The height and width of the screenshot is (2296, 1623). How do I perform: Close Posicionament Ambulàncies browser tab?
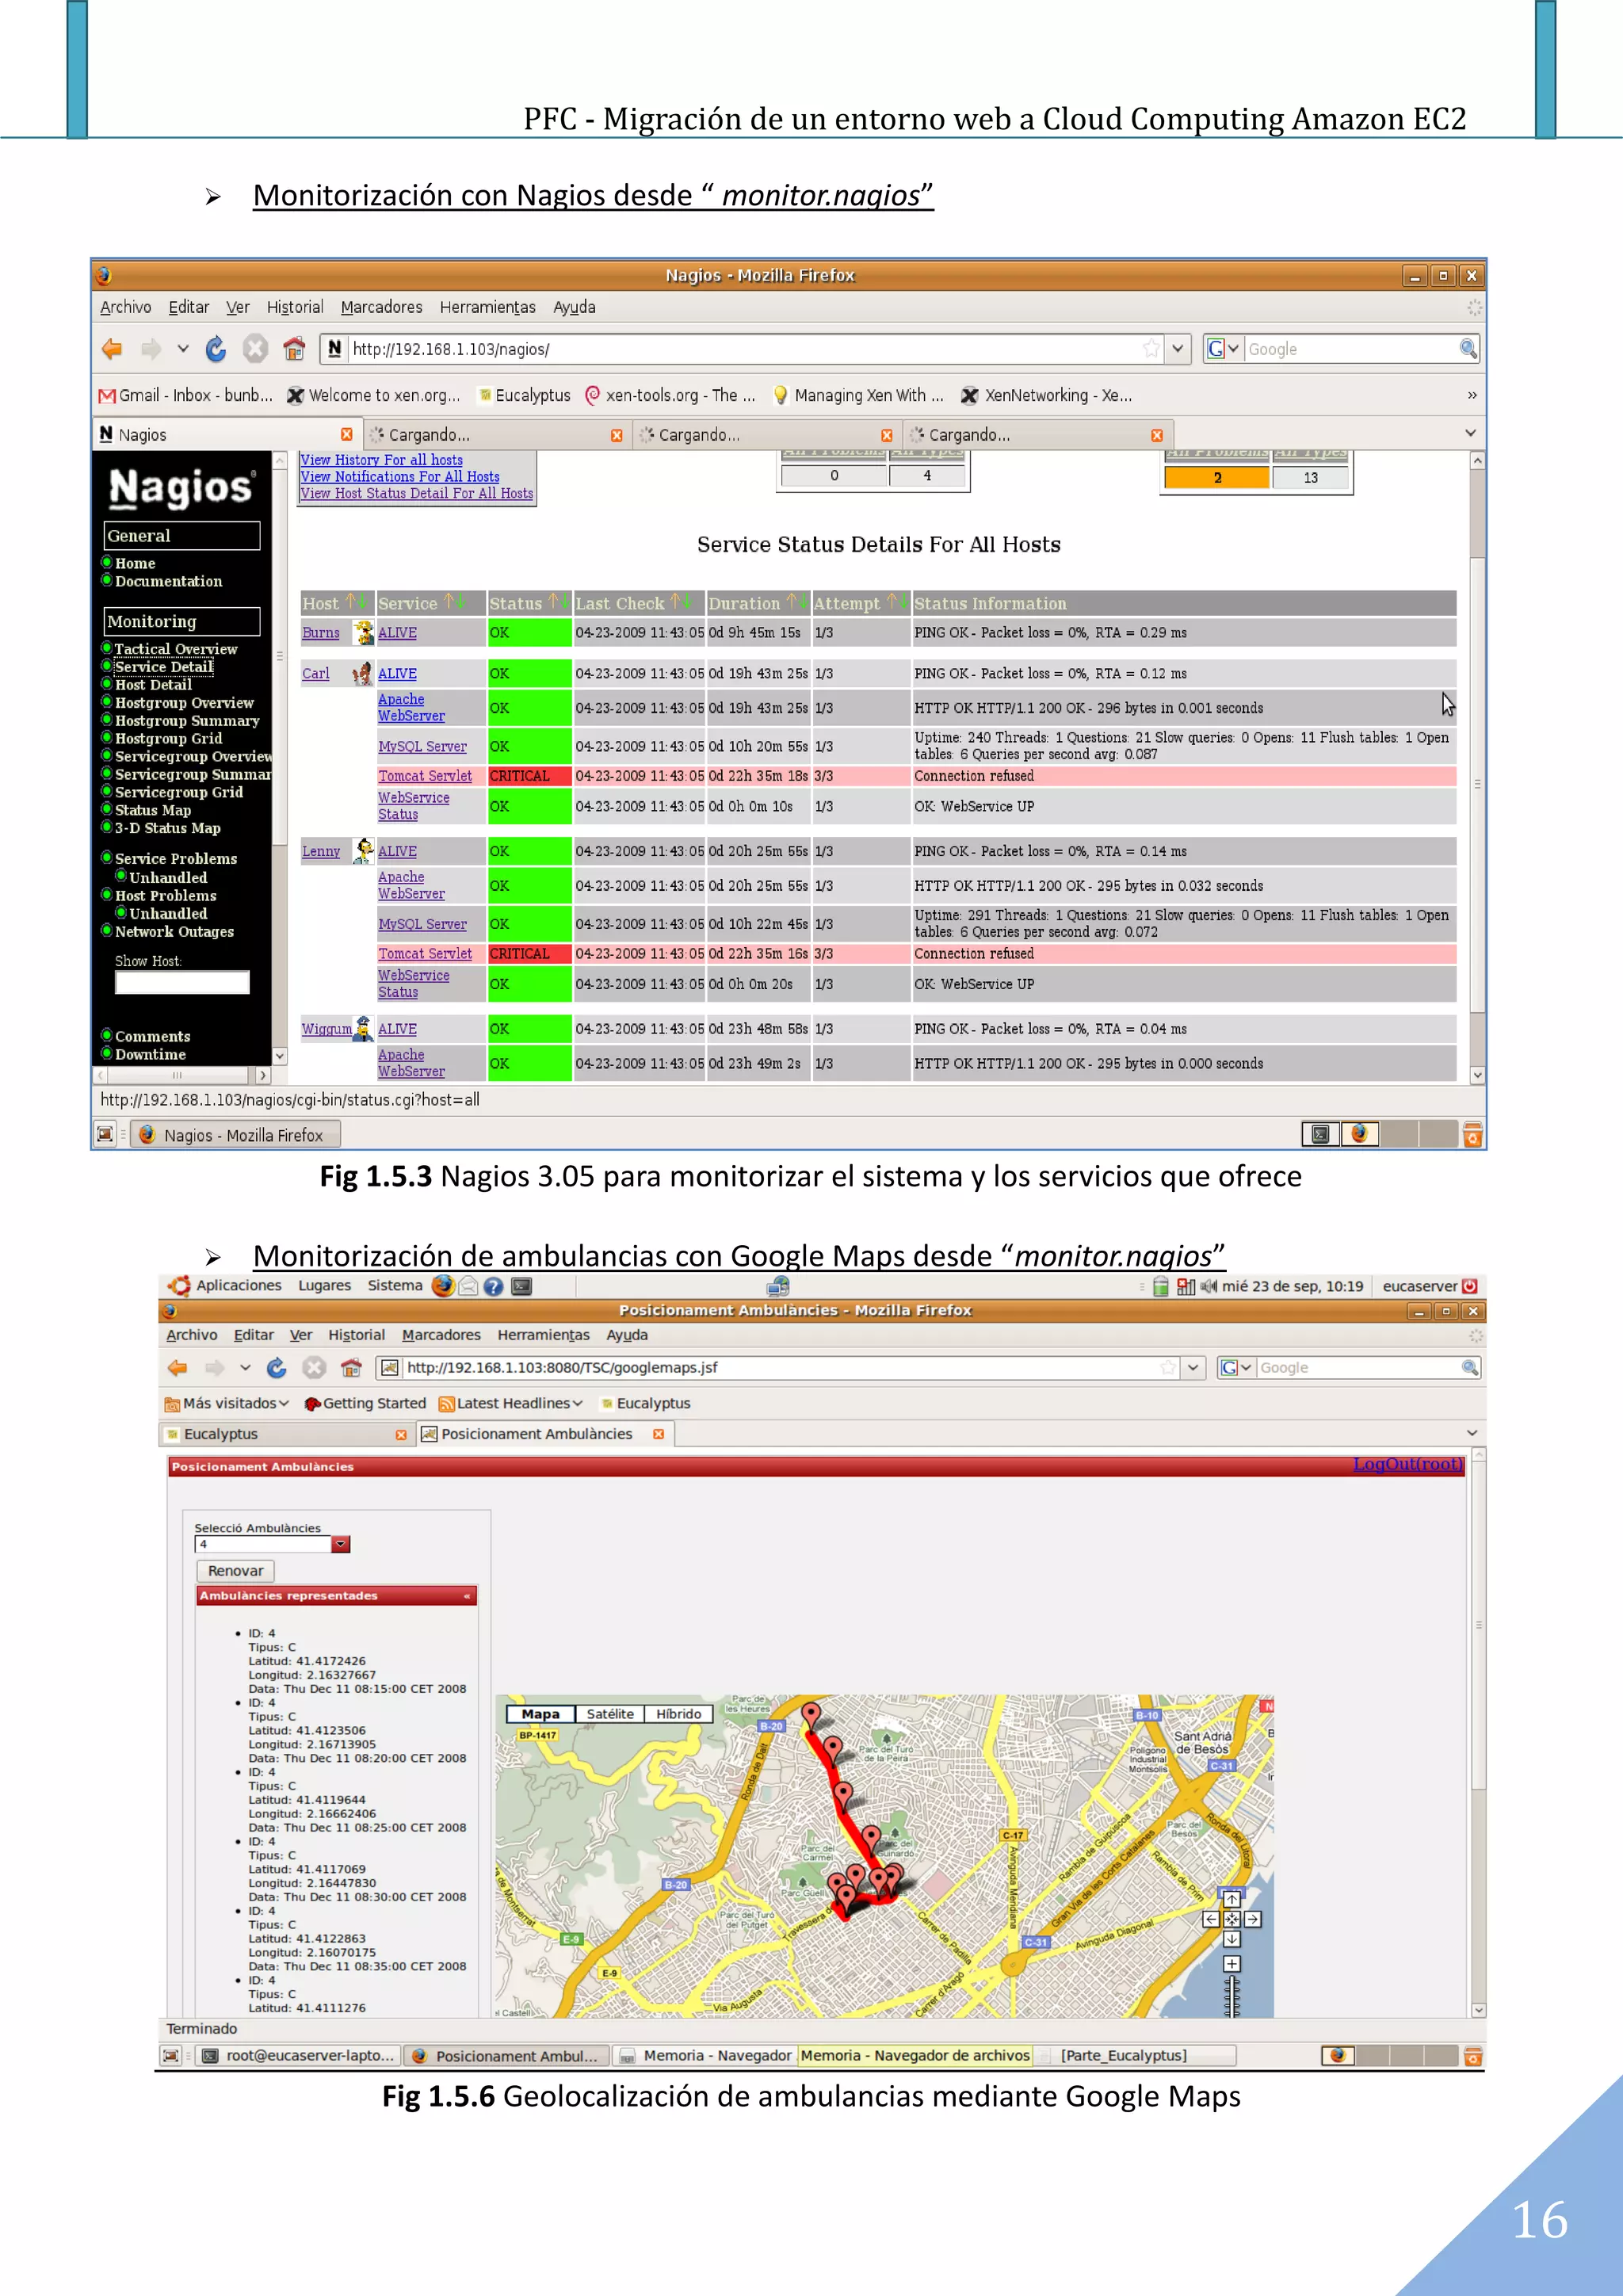coord(658,1434)
